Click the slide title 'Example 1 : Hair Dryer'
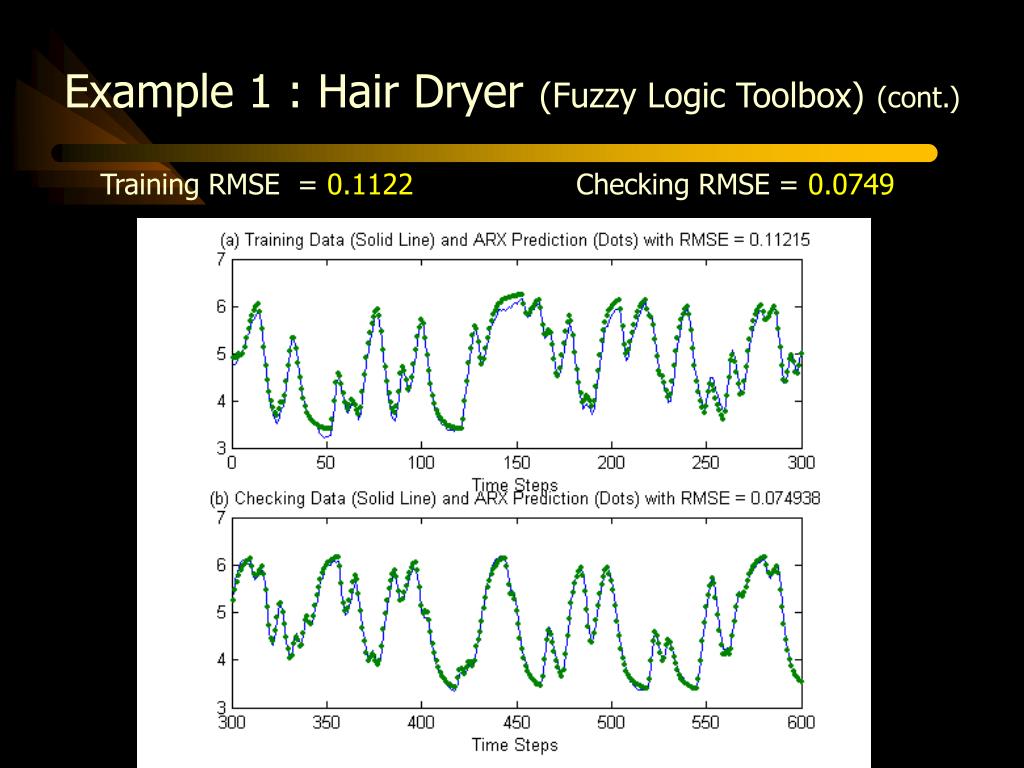Image resolution: width=1024 pixels, height=768 pixels. pos(293,91)
